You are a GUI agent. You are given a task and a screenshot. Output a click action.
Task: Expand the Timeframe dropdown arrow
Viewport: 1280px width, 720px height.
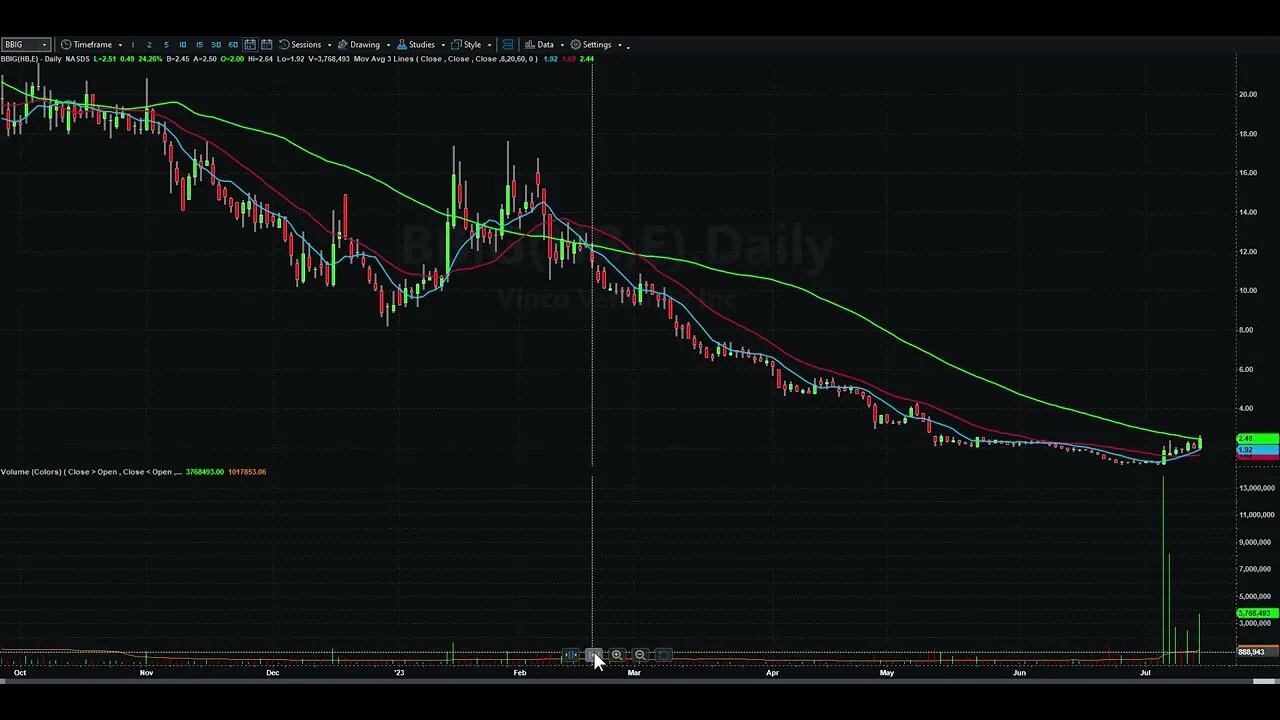(x=120, y=45)
